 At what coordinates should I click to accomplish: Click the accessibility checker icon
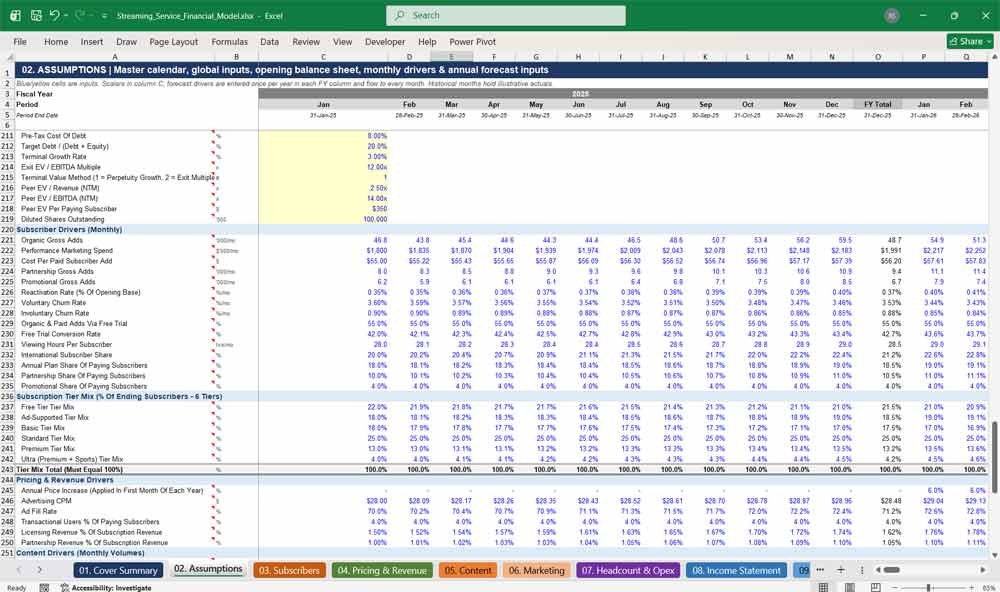64,588
